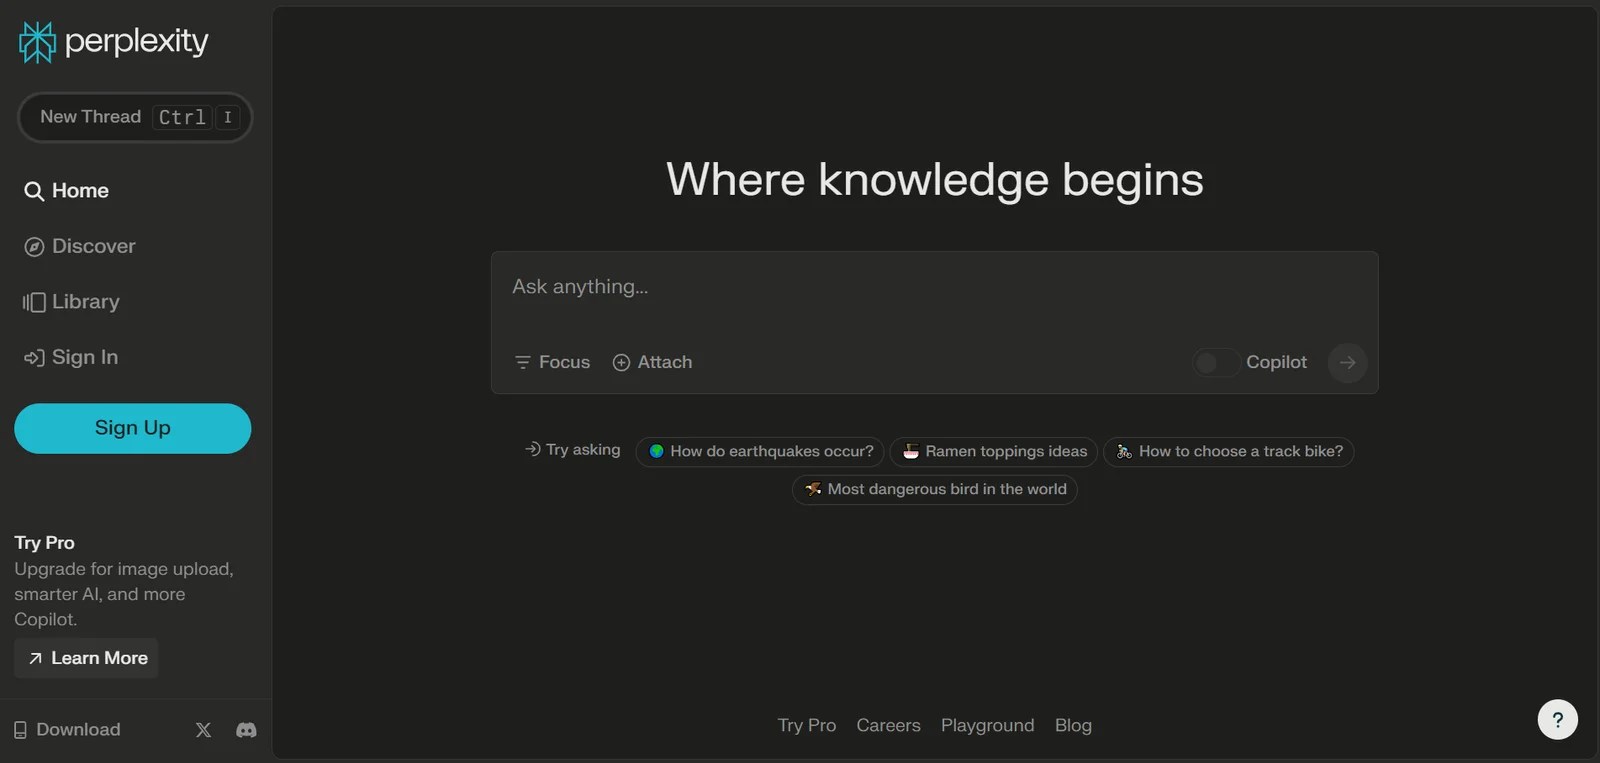Open the Try Pro footer link
1600x763 pixels.
tap(807, 725)
